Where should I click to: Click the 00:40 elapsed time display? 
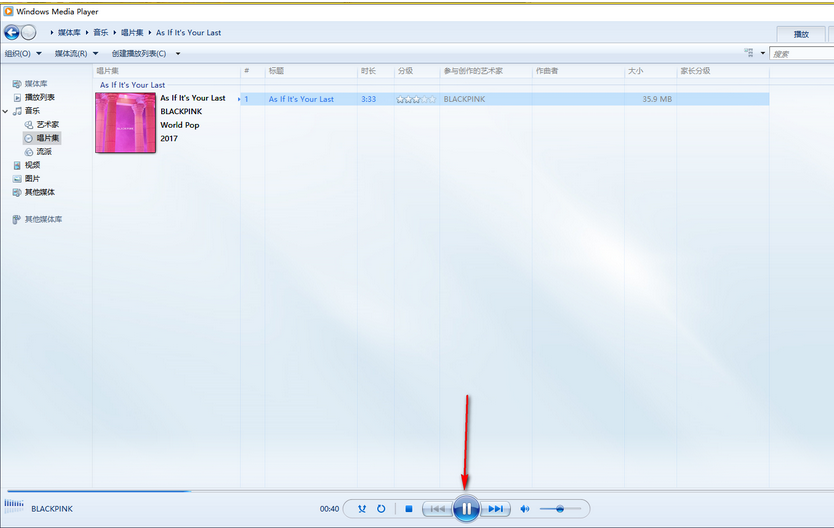tap(329, 509)
